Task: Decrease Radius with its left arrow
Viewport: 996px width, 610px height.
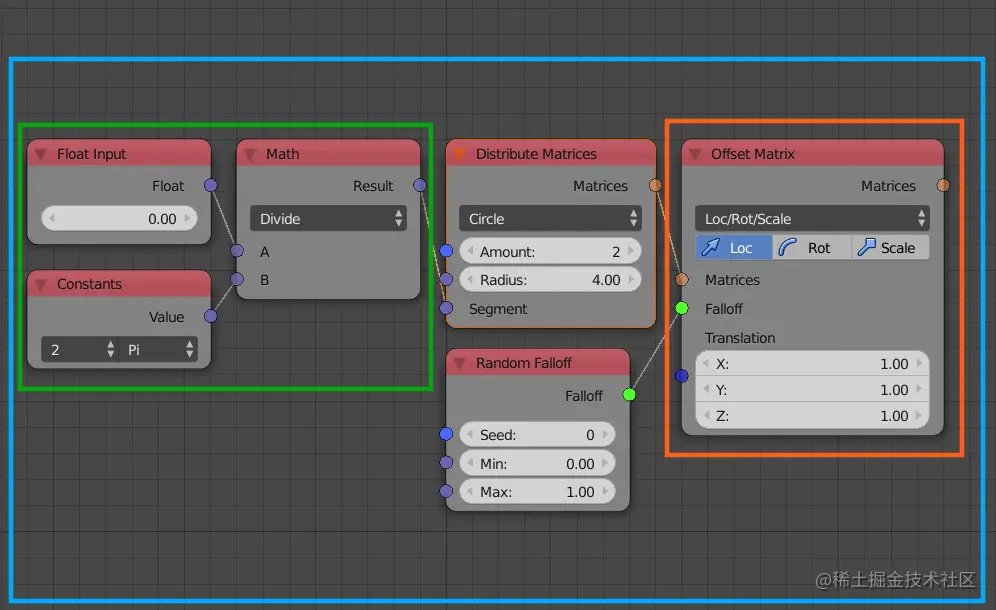Action: pos(470,279)
